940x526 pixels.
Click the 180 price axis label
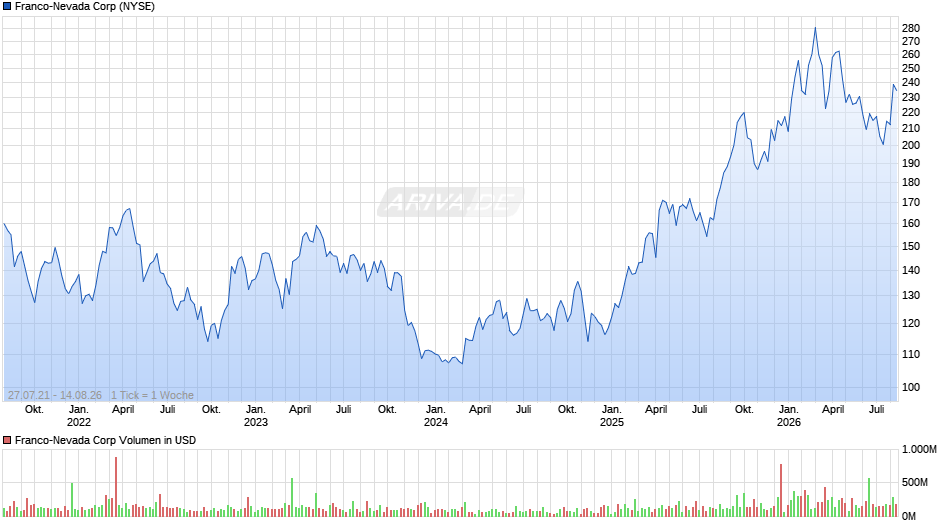point(911,182)
